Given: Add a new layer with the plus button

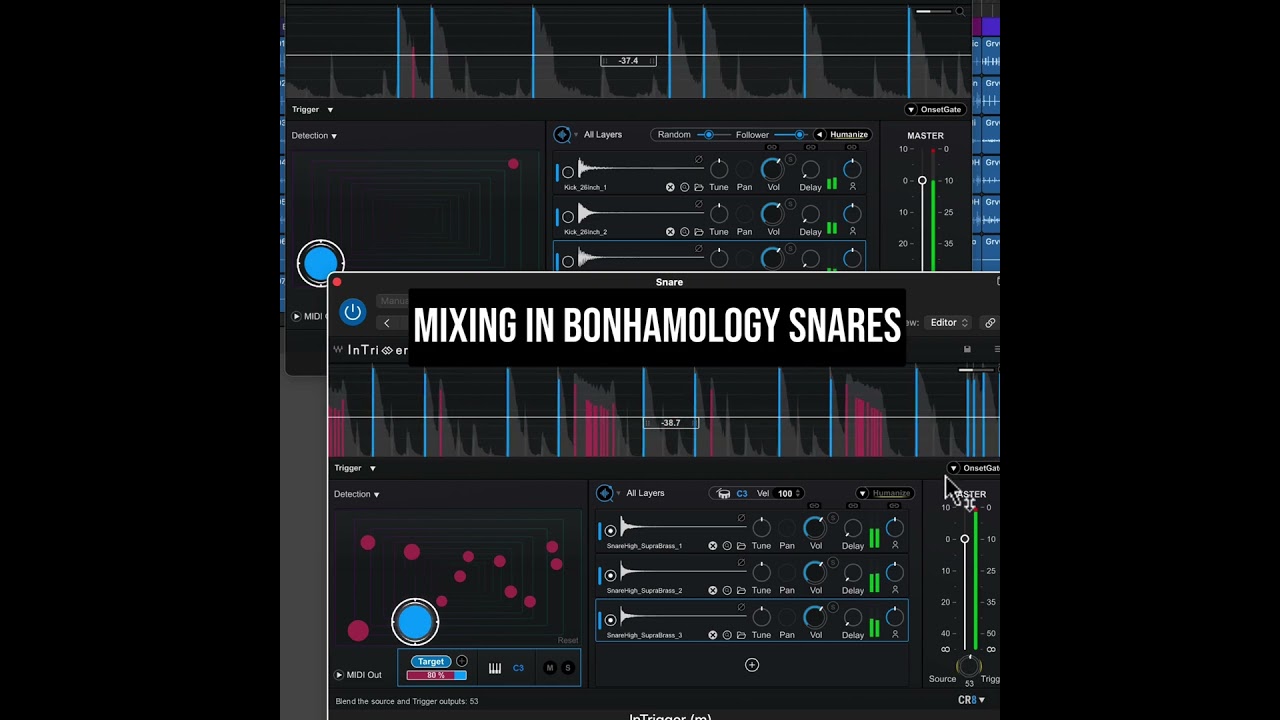Looking at the screenshot, I should [x=752, y=665].
